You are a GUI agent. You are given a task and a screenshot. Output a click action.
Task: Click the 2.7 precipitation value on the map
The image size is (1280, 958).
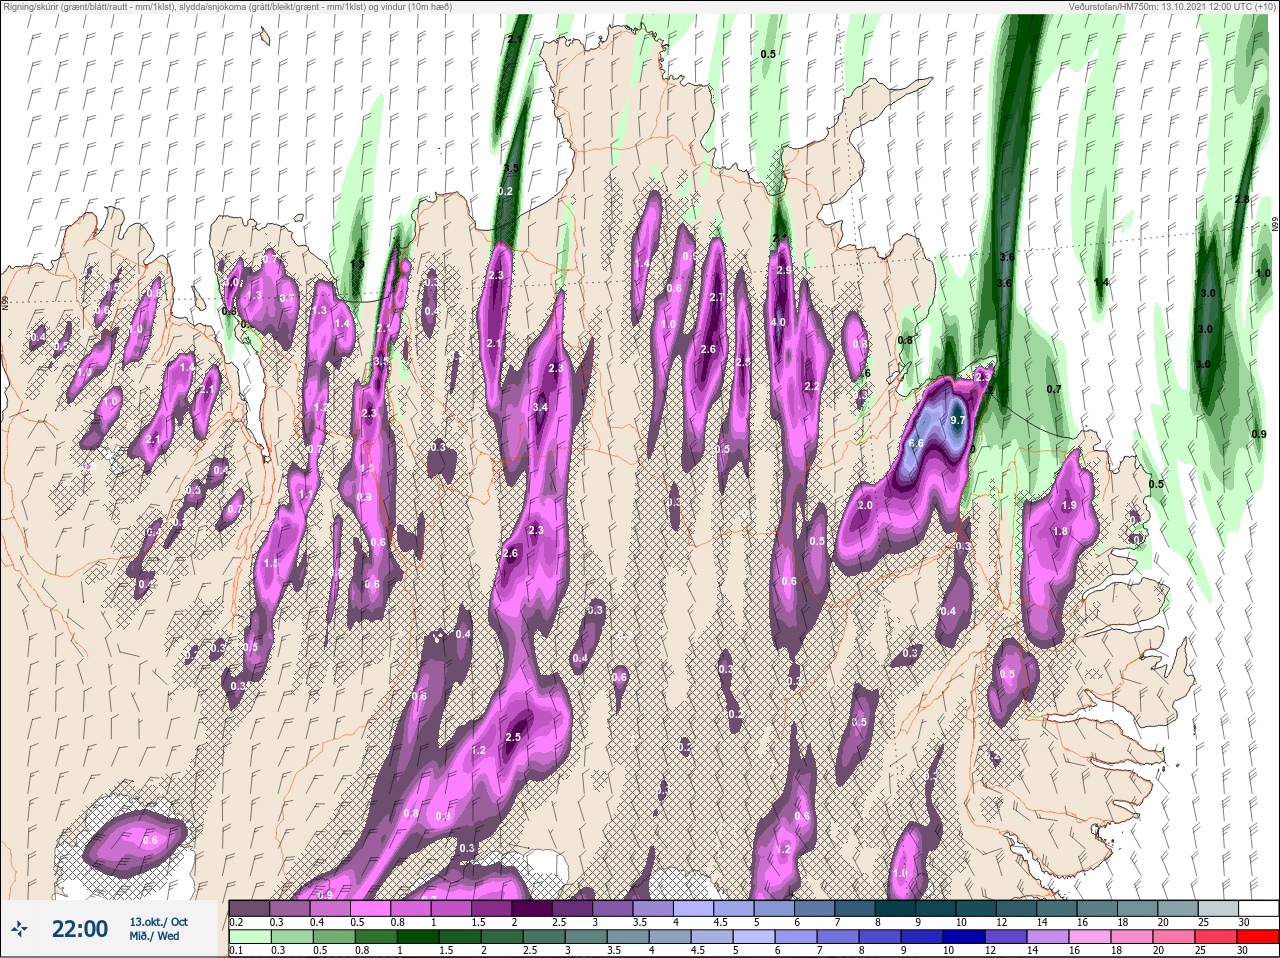pyautogui.click(x=717, y=297)
